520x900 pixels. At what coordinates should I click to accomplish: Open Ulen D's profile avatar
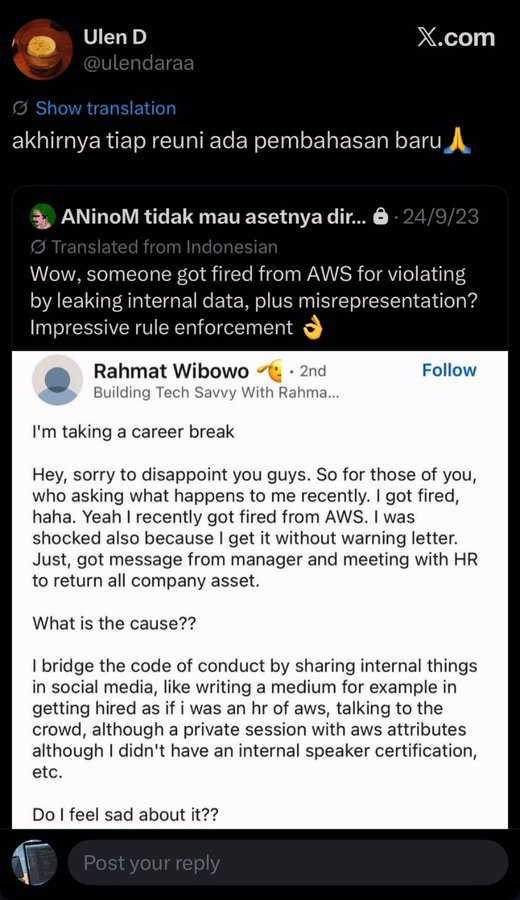[x=42, y=49]
